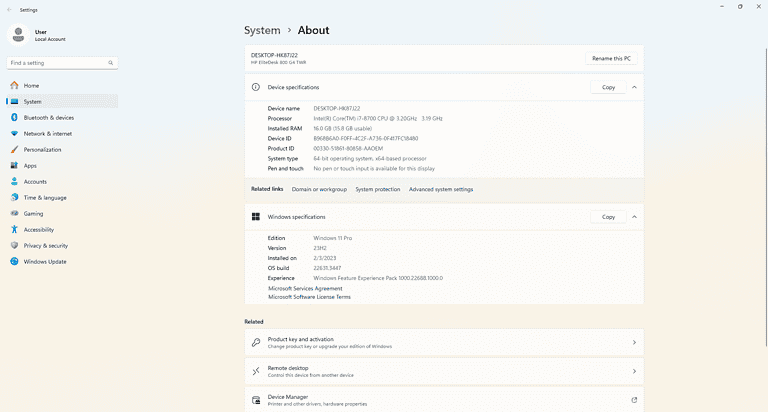Click the Gaming controller icon
The image size is (768, 412).
(x=14, y=214)
